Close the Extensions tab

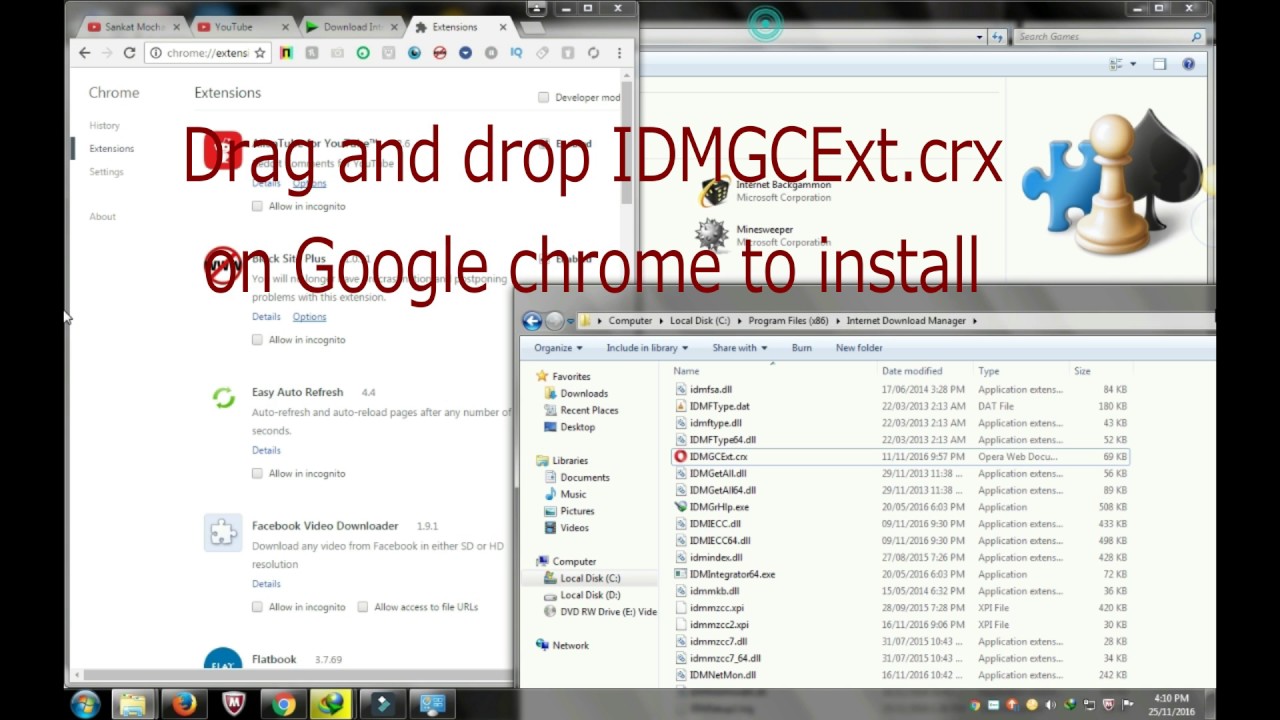point(503,27)
